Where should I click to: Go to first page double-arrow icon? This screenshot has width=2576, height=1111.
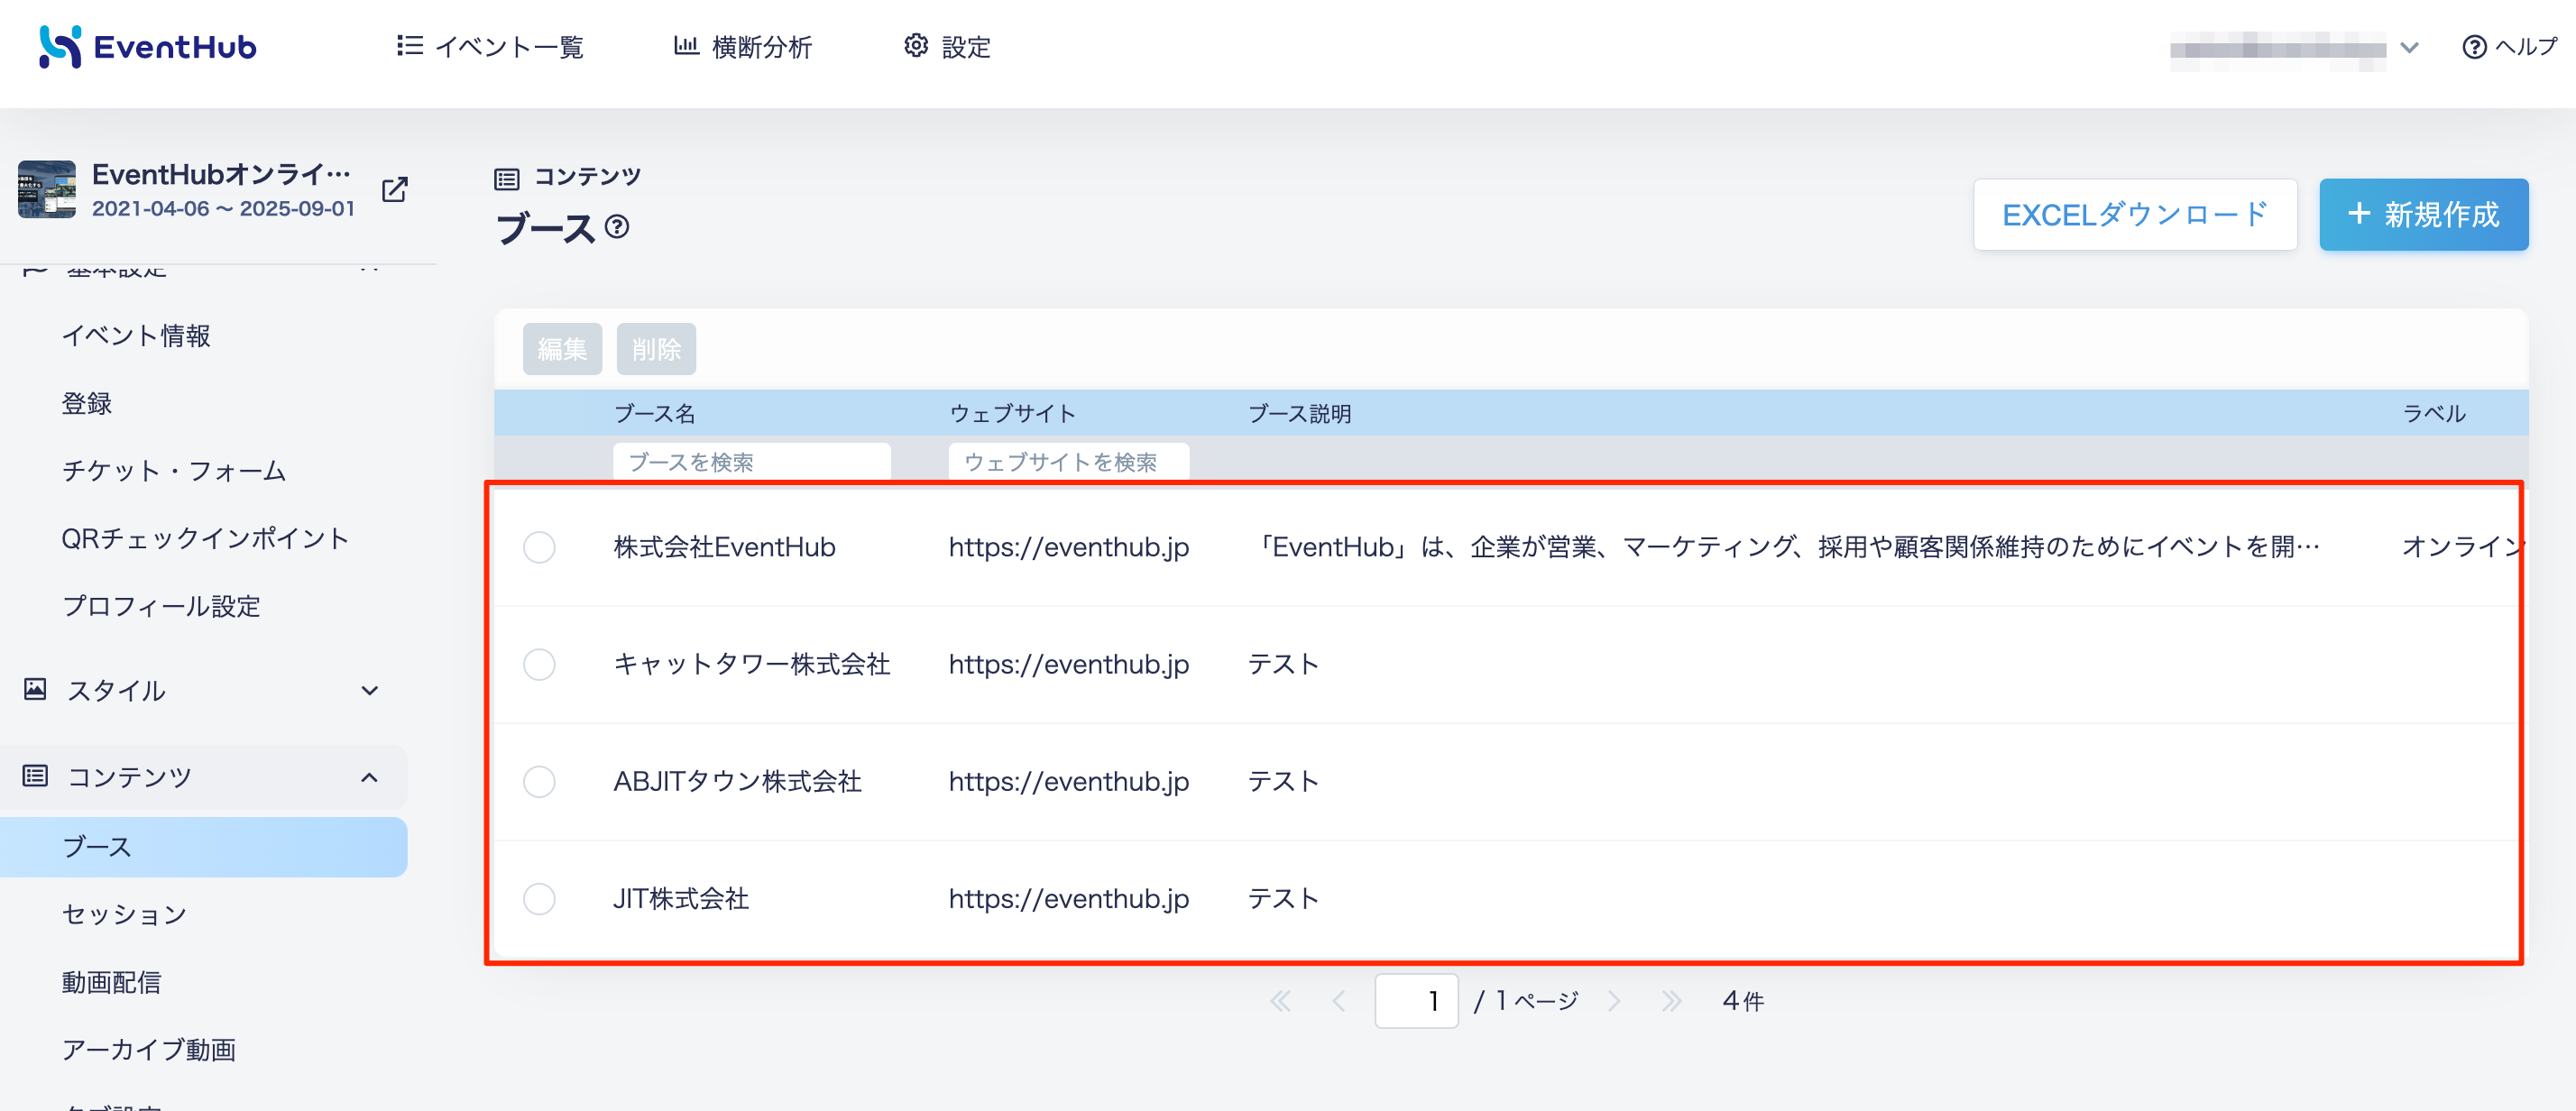click(1280, 1000)
